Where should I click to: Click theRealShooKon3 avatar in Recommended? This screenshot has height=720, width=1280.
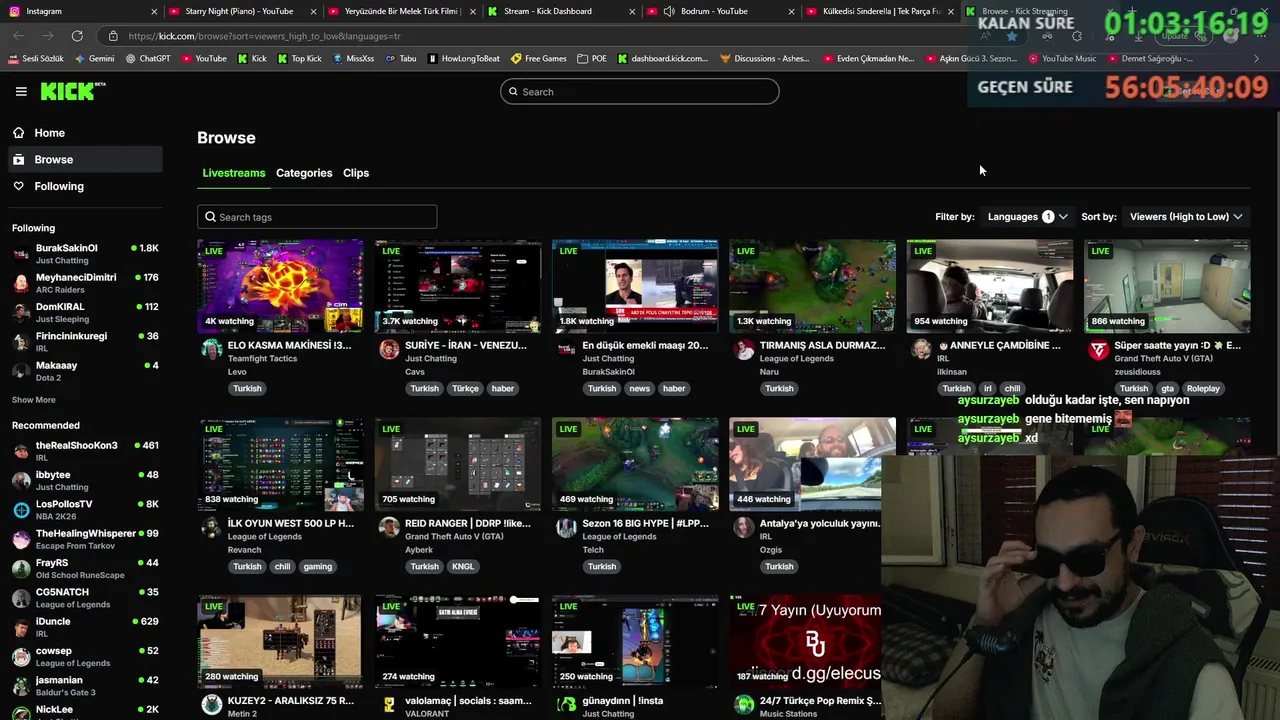pyautogui.click(x=21, y=451)
